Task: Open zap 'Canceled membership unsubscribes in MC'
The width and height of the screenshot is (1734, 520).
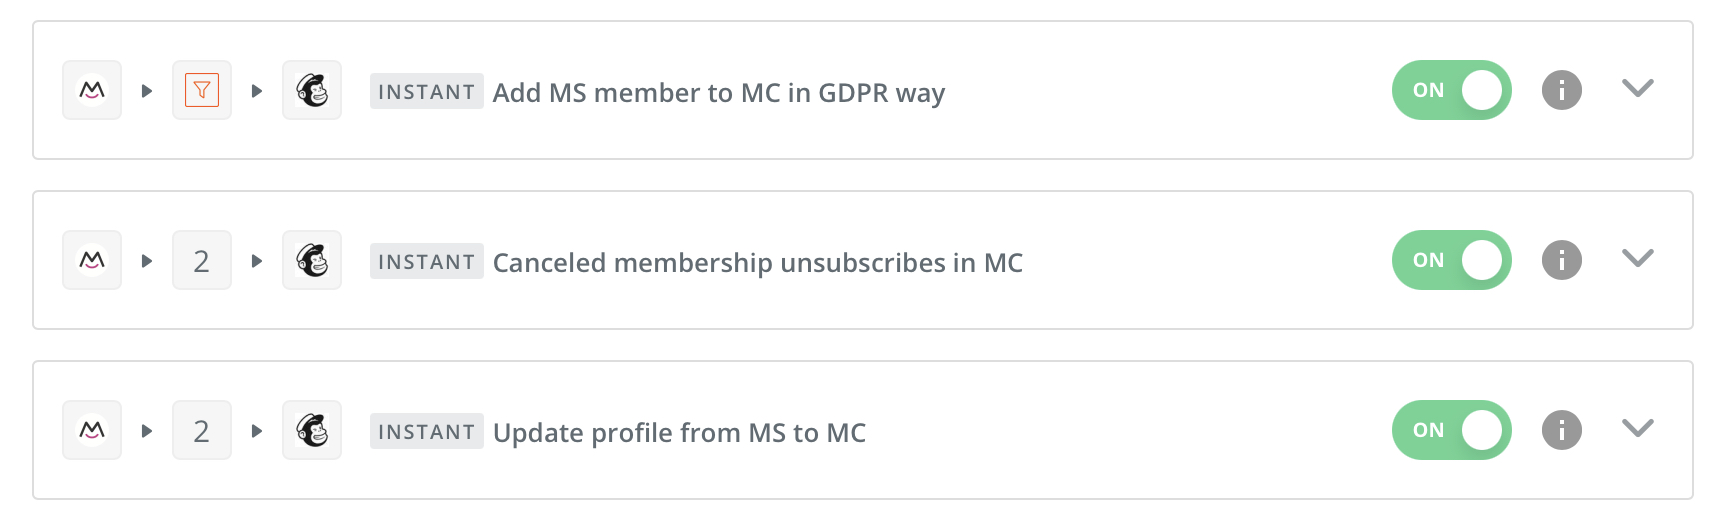Action: pyautogui.click(x=757, y=262)
